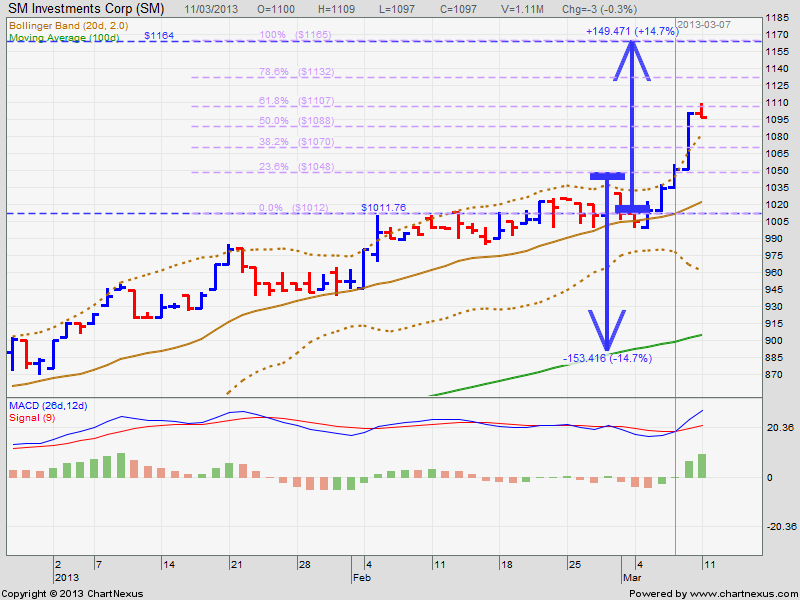Select the H=1109 high value
Viewport: 800px width, 600px height.
[336, 9]
